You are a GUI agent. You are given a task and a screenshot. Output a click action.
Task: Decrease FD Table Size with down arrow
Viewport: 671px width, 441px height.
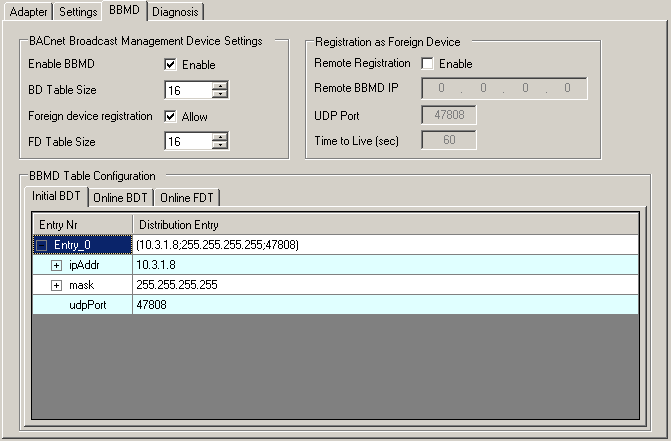coord(220,147)
